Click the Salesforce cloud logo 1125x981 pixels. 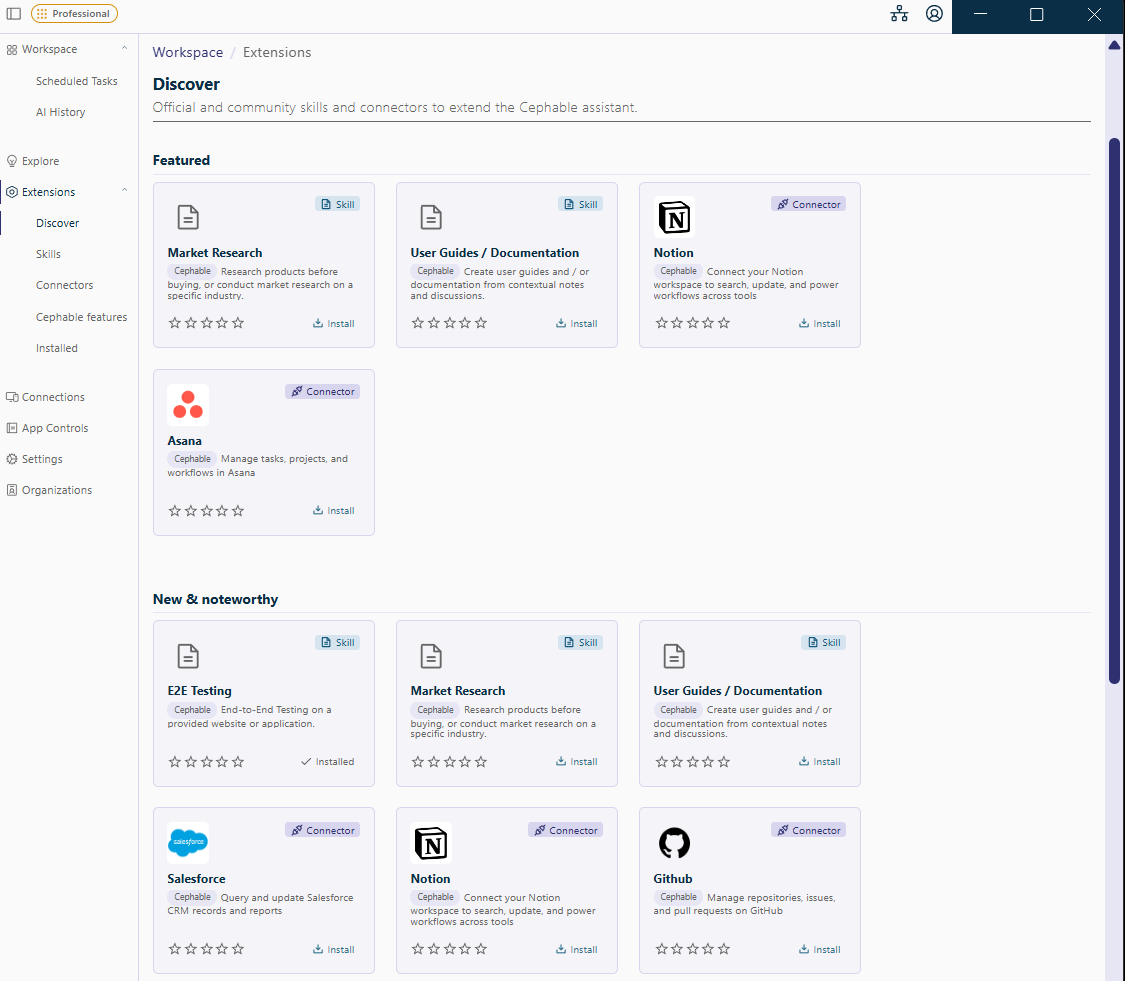pos(188,842)
